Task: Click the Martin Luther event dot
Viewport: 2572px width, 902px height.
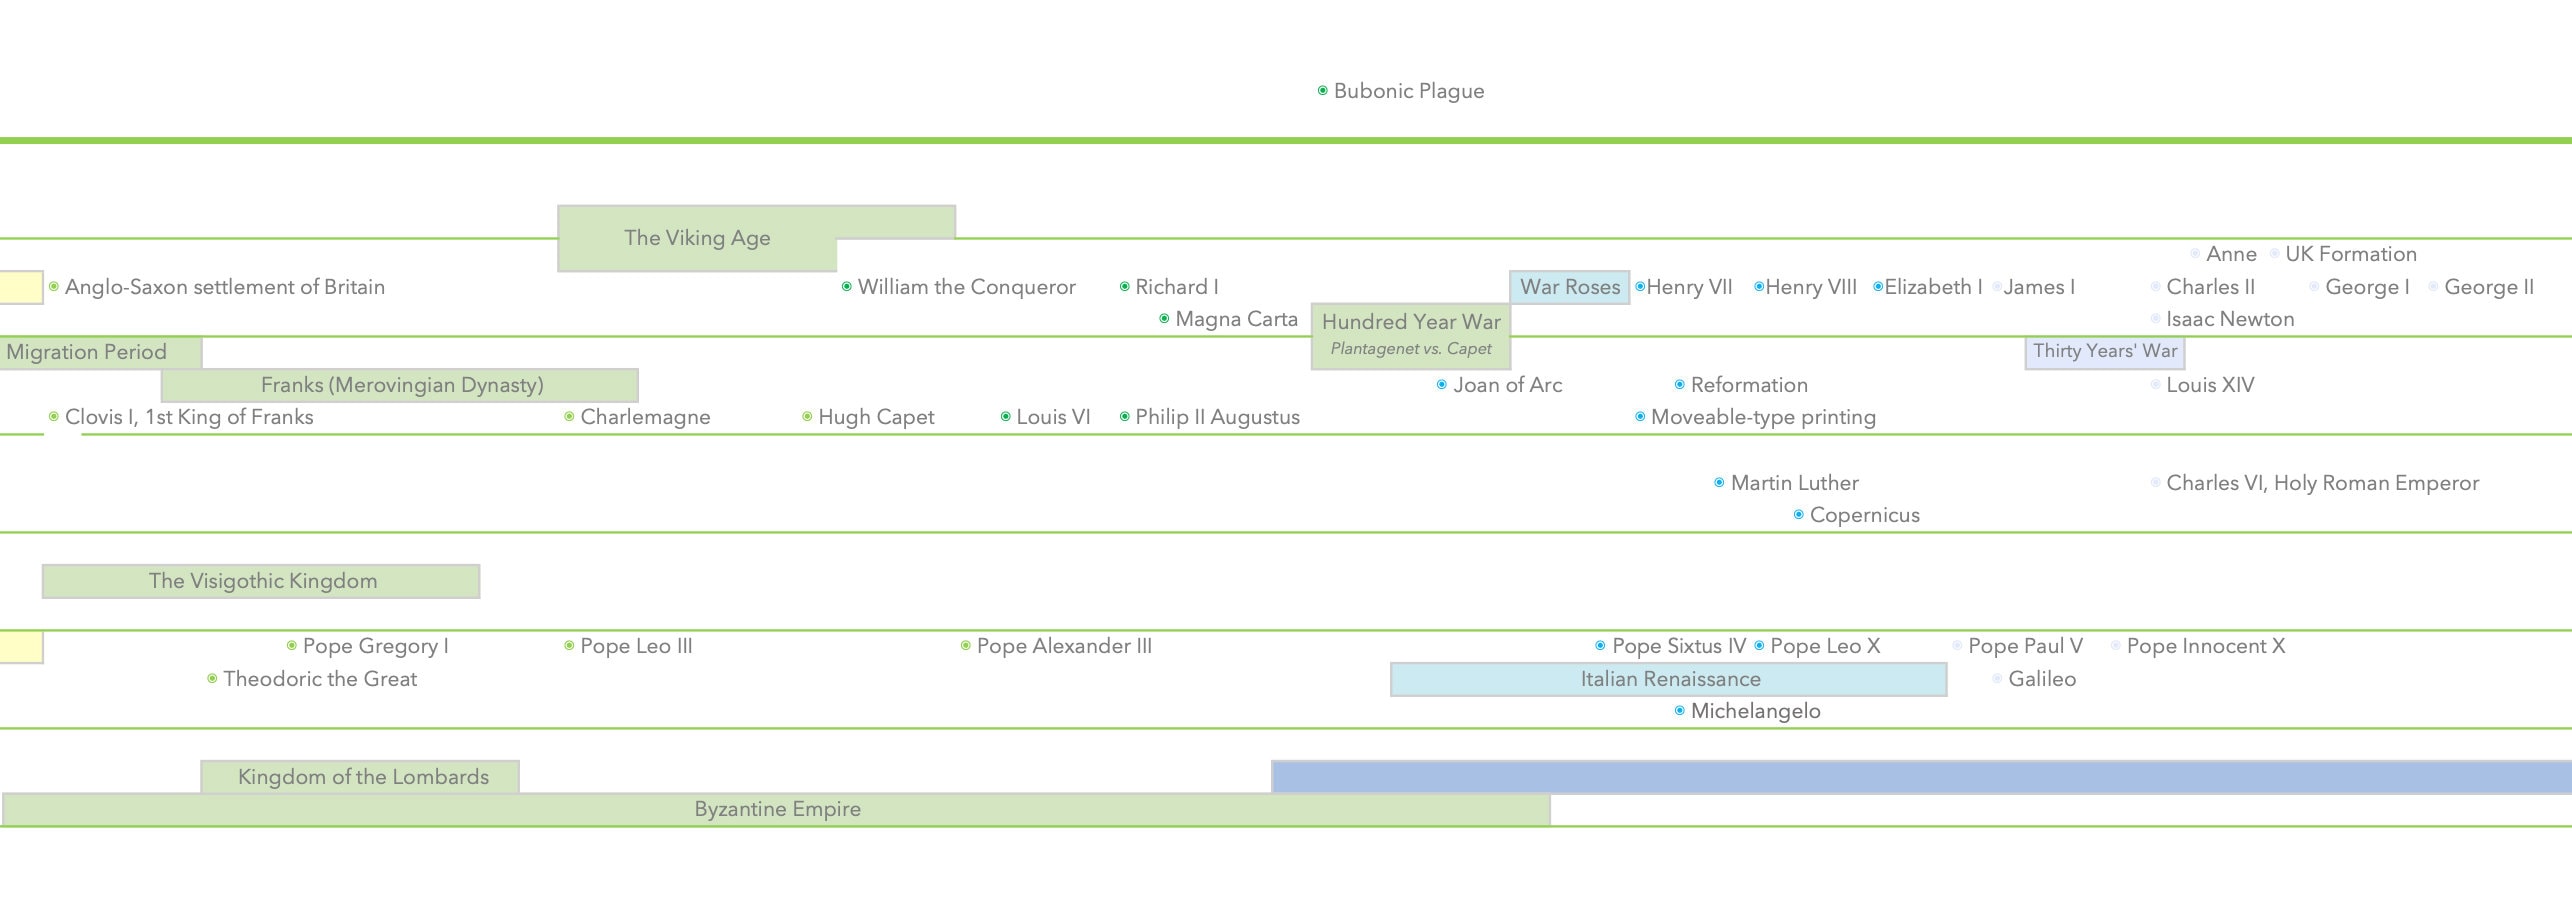Action: [1717, 482]
